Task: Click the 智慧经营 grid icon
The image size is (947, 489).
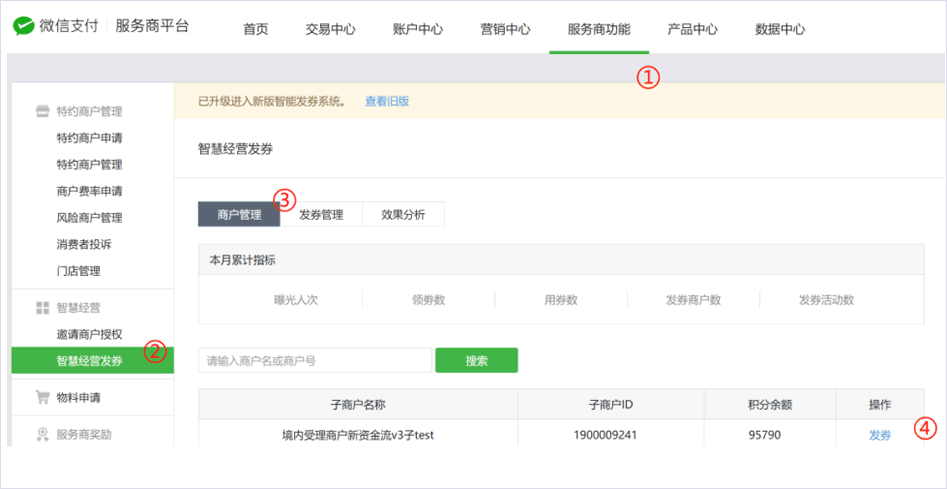Action: tap(42, 308)
